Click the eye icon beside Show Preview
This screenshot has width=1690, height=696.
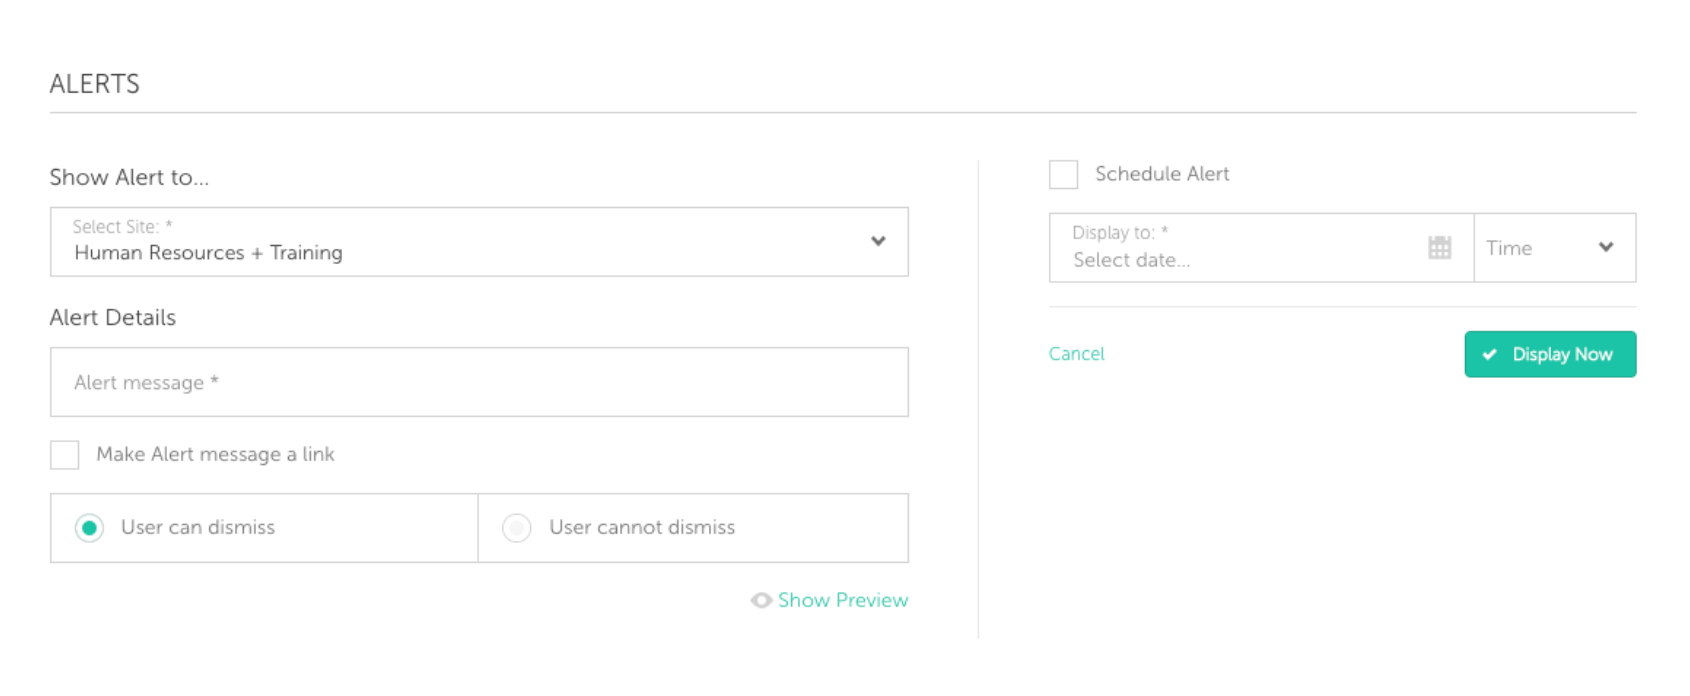761,600
